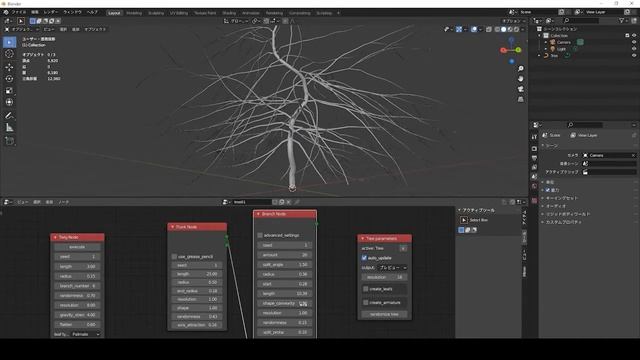Adjust the randomness slider in Trunk Node
The image size is (640, 360).
tap(197, 317)
